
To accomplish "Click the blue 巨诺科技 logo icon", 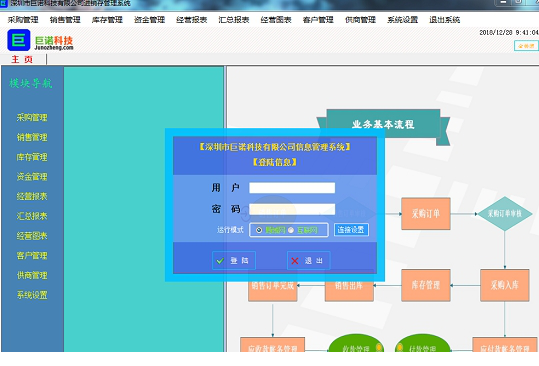I will pos(19,40).
